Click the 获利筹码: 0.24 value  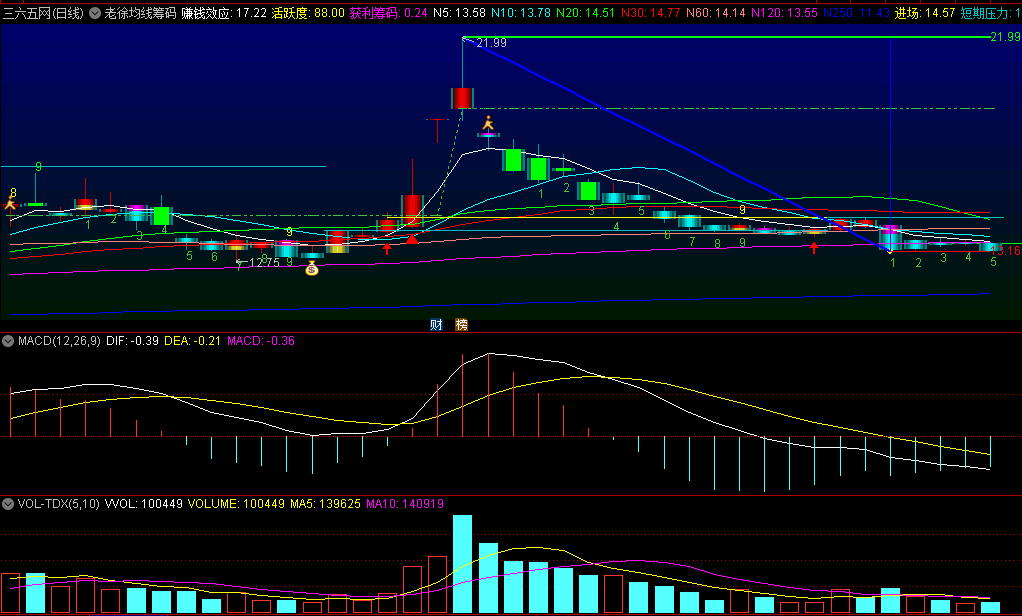(x=388, y=13)
